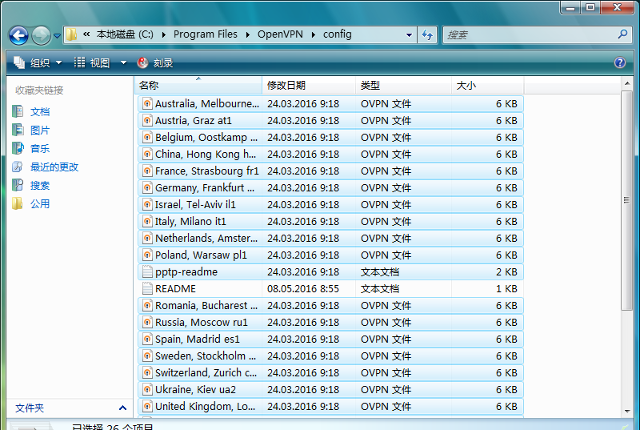Select Netherlands, Amsterdam file icon

(x=147, y=238)
